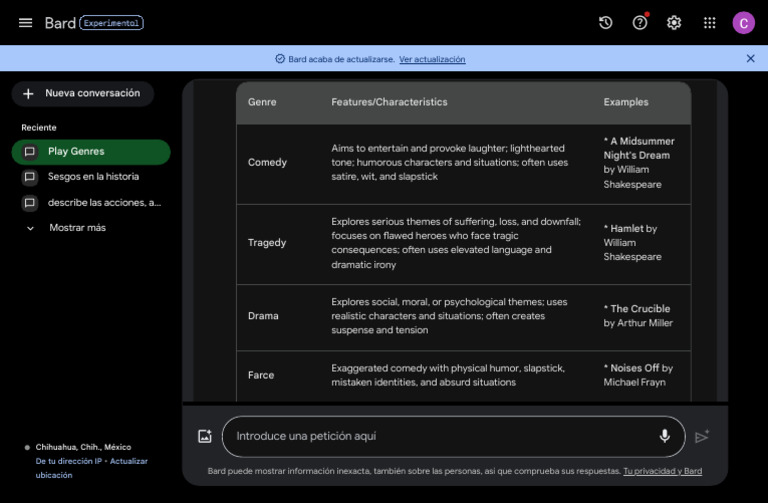Image resolution: width=768 pixels, height=503 pixels.
Task: Click the send prompt arrow icon
Action: (702, 436)
